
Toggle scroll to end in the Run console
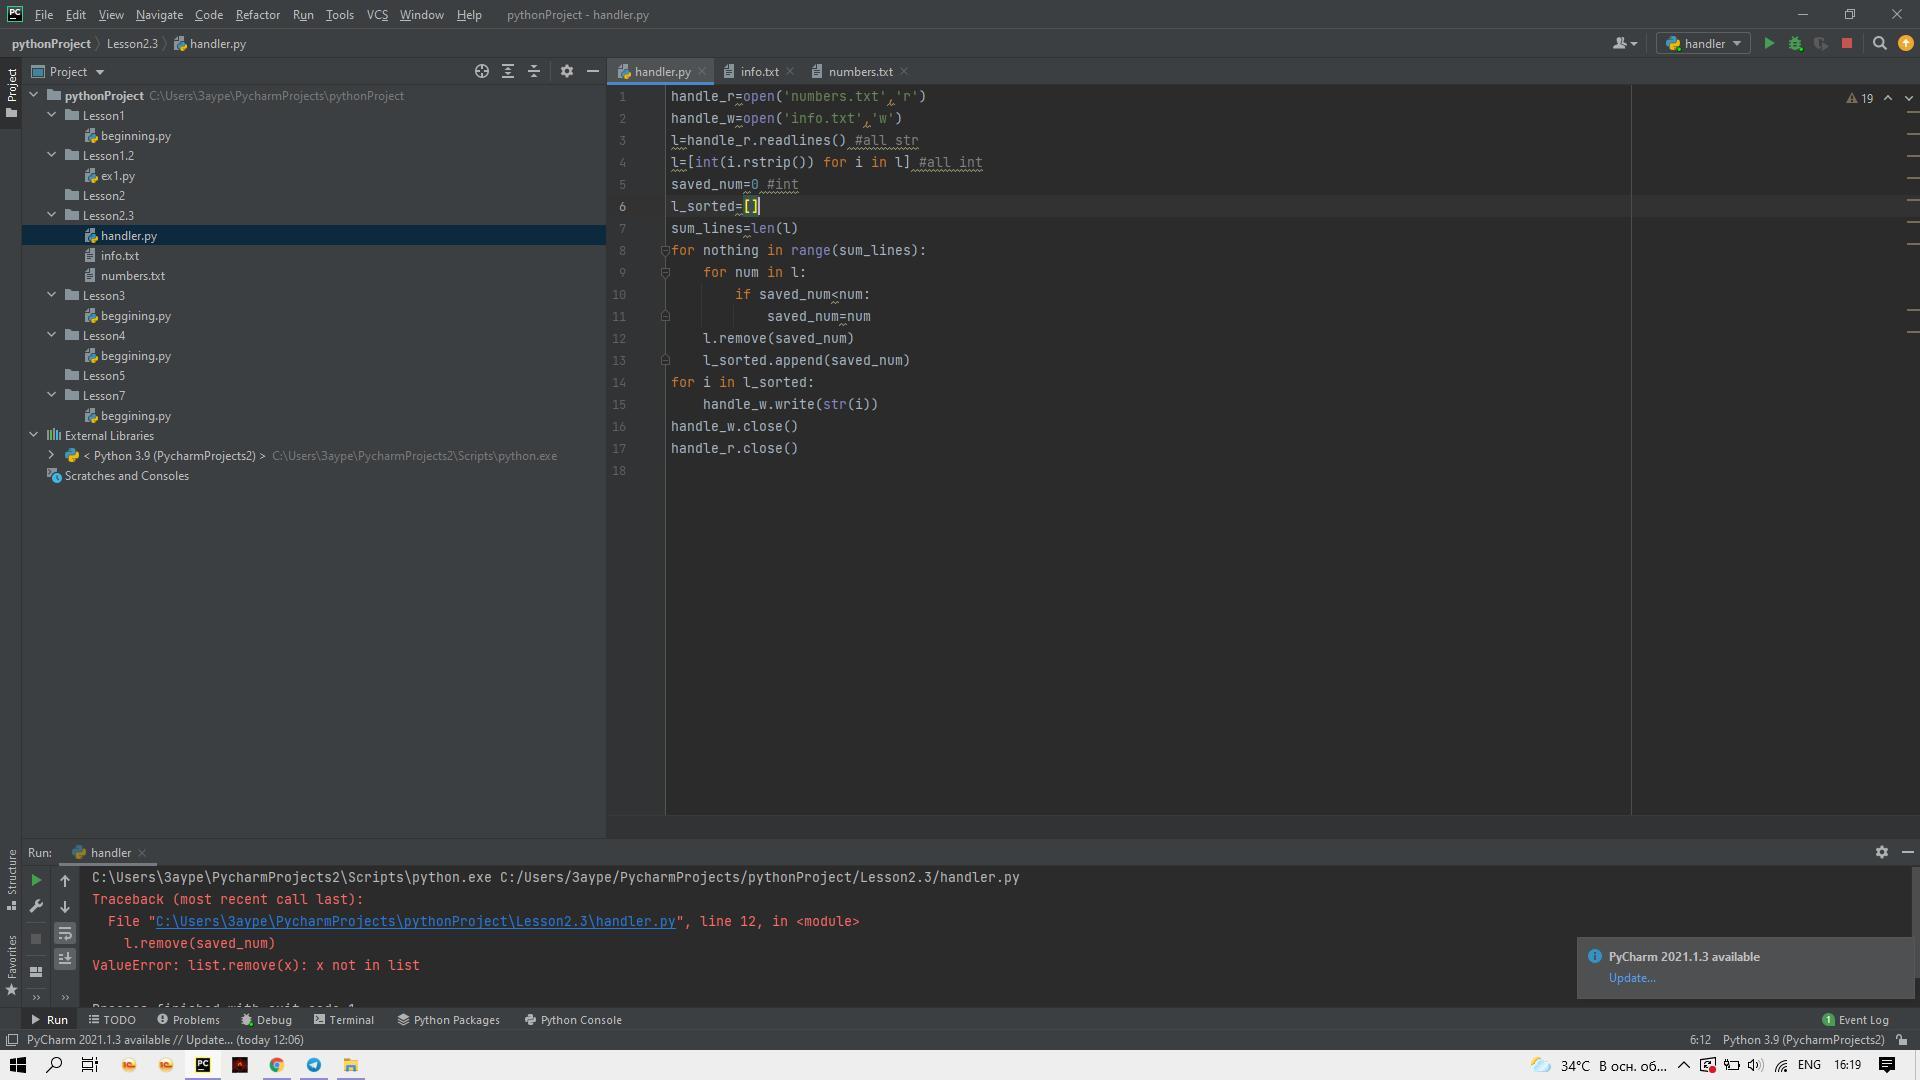point(65,959)
